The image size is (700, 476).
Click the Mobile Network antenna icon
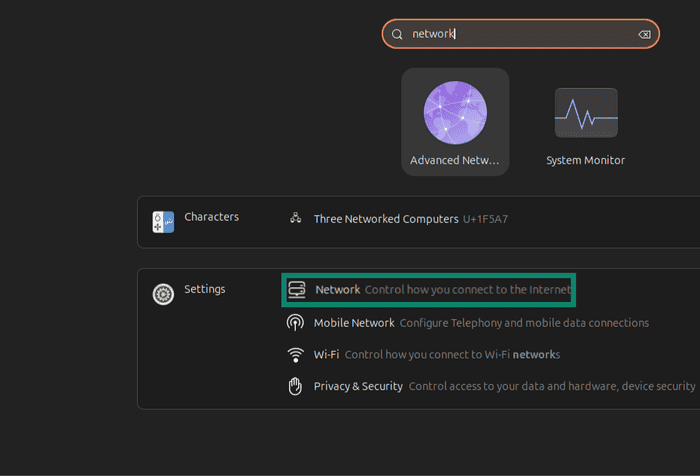[x=295, y=322]
